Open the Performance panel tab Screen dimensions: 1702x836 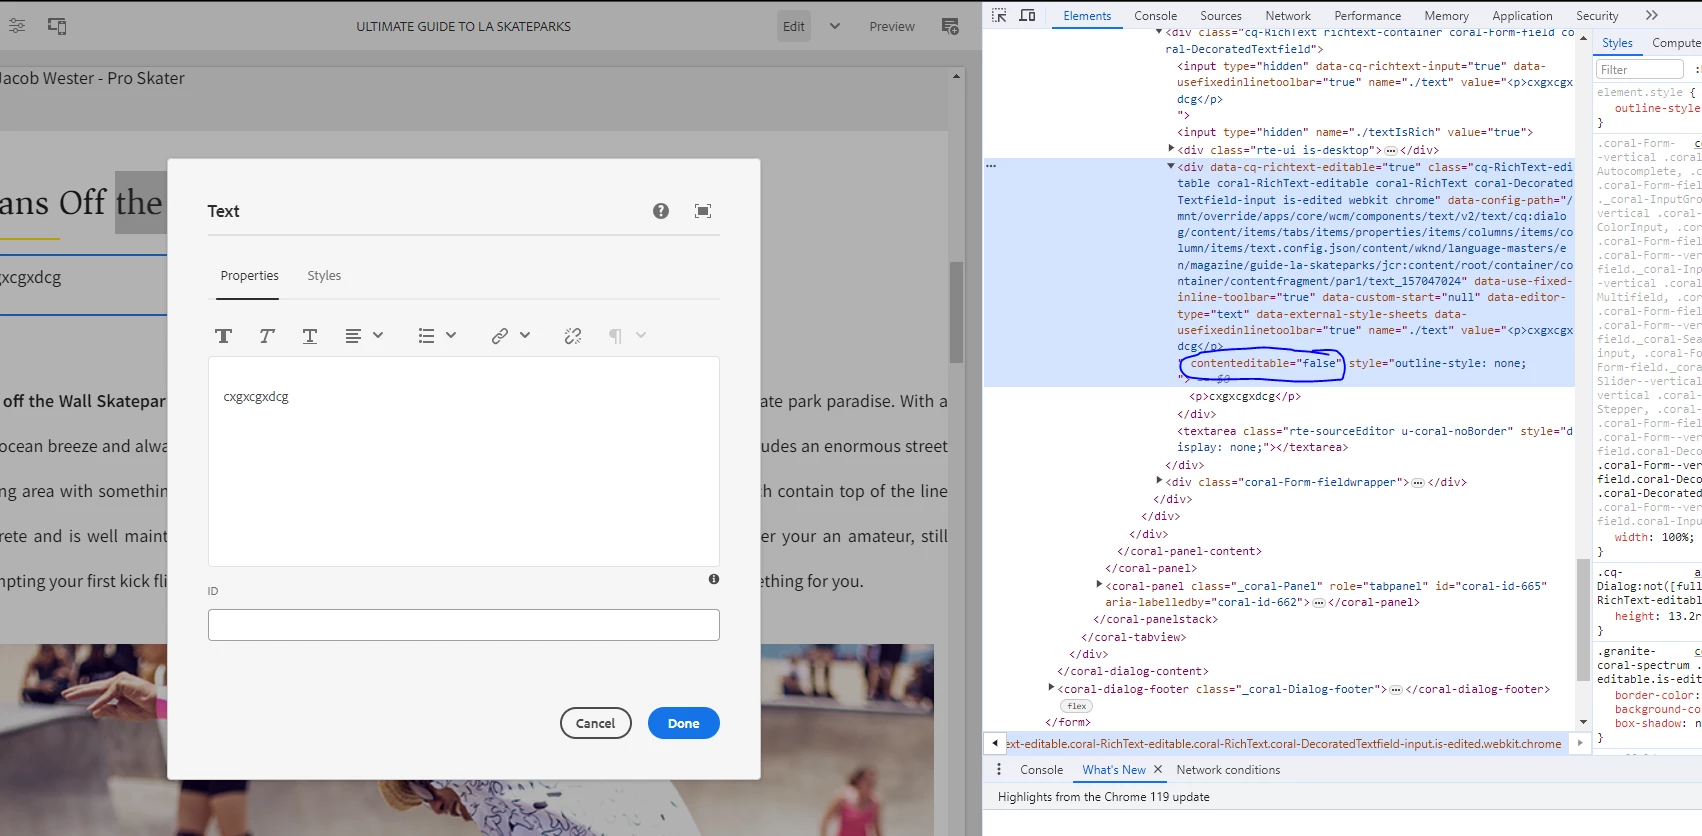[x=1368, y=16]
